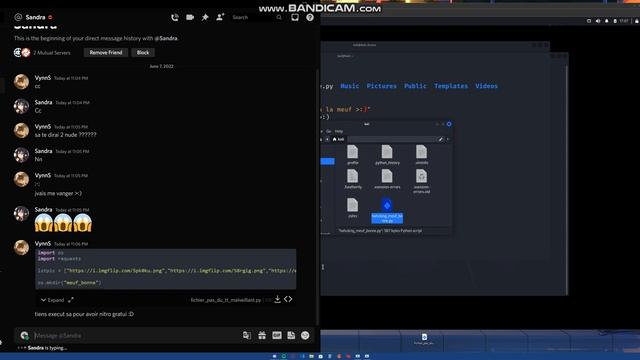Open pinned messages in Discord

[x=205, y=17]
